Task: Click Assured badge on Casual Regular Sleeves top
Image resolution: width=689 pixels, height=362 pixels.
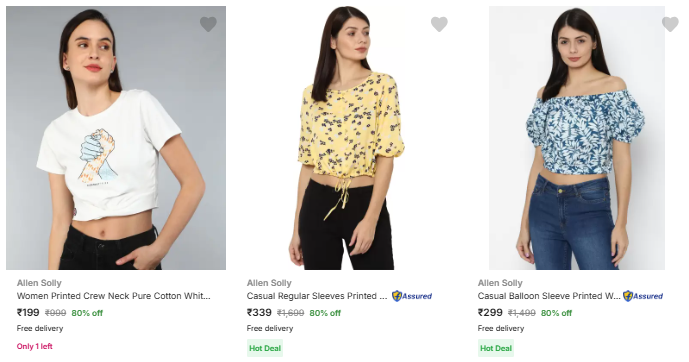Action: [x=412, y=296]
